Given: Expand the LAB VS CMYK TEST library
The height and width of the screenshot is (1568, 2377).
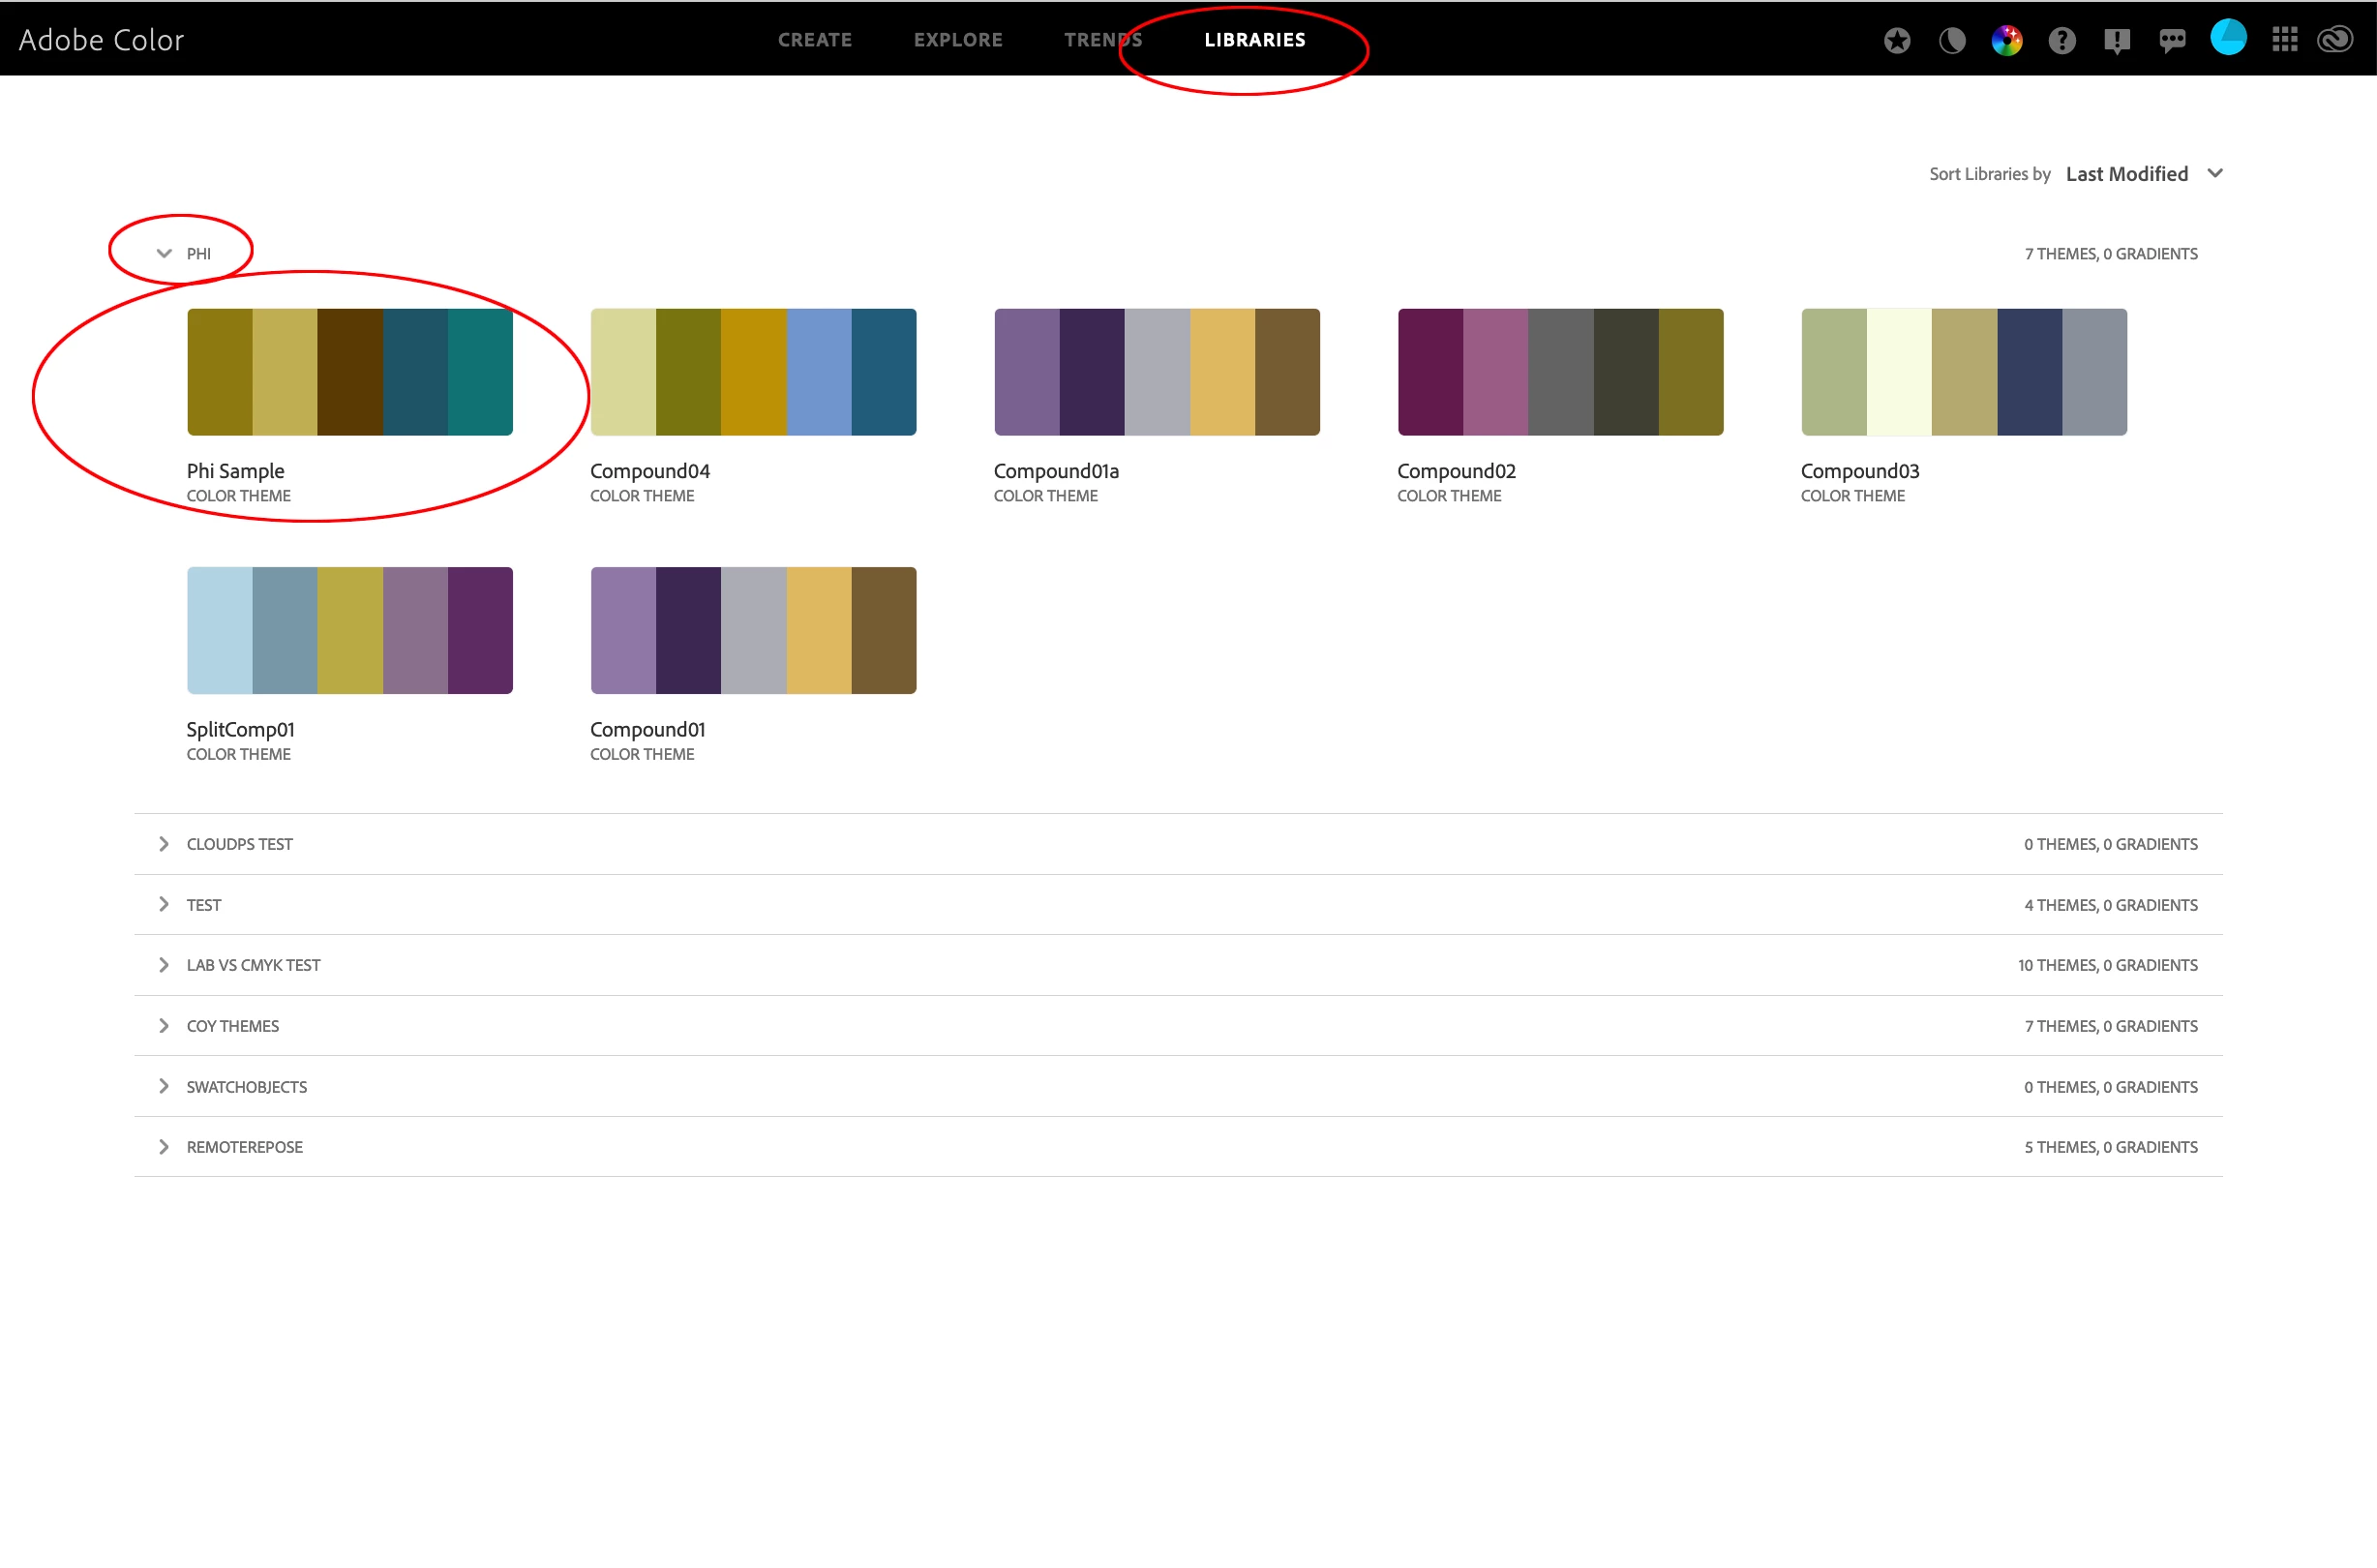Looking at the screenshot, I should click(x=164, y=965).
